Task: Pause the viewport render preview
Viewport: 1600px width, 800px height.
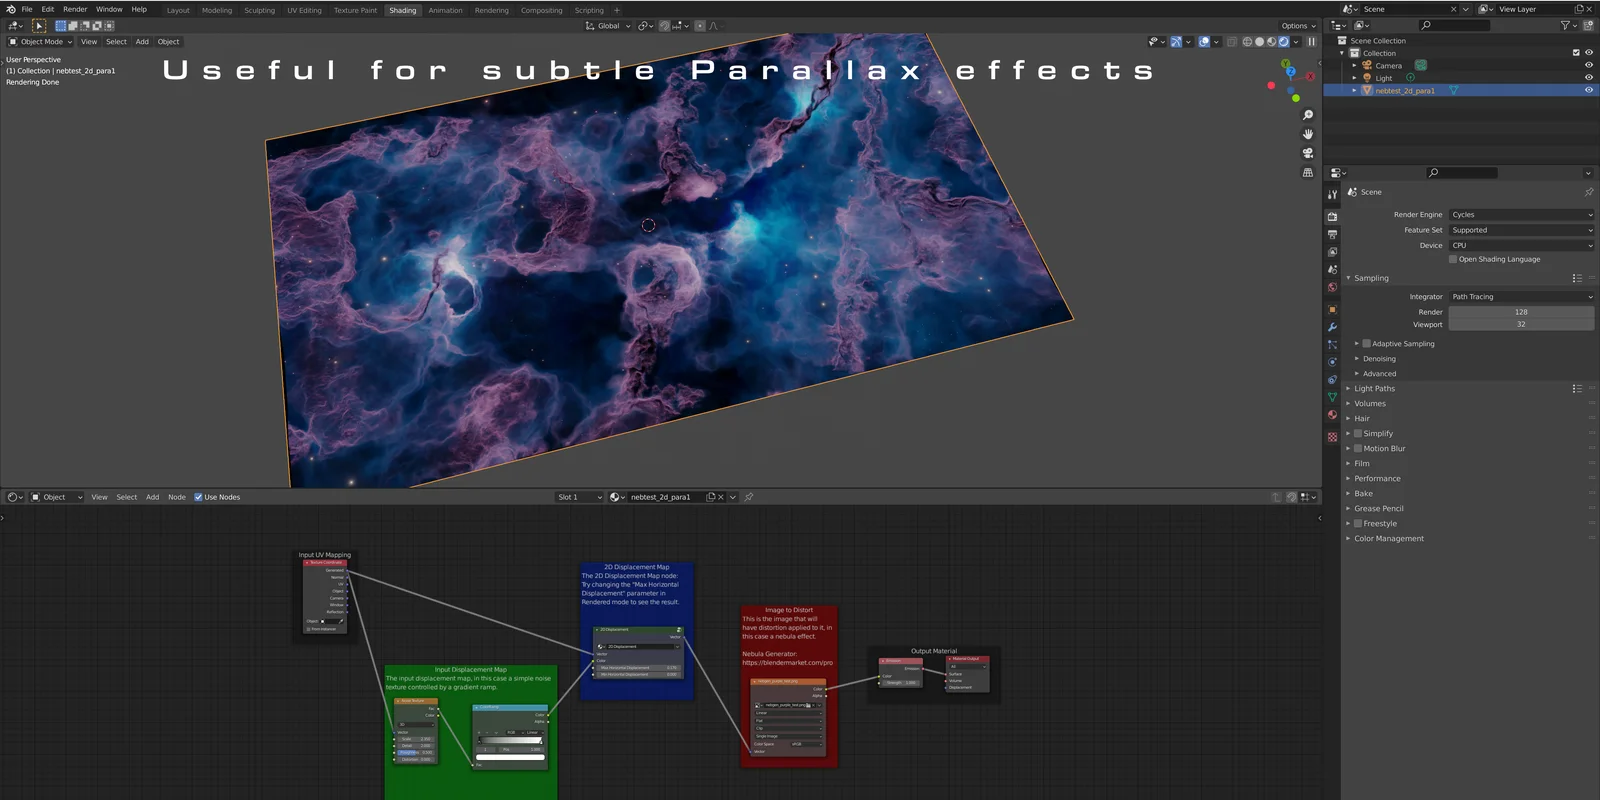Action: coord(1311,42)
